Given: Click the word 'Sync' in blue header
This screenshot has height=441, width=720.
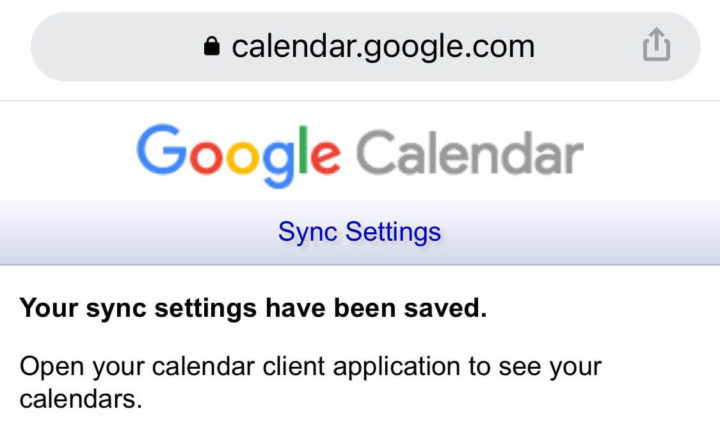Looking at the screenshot, I should 308,232.
